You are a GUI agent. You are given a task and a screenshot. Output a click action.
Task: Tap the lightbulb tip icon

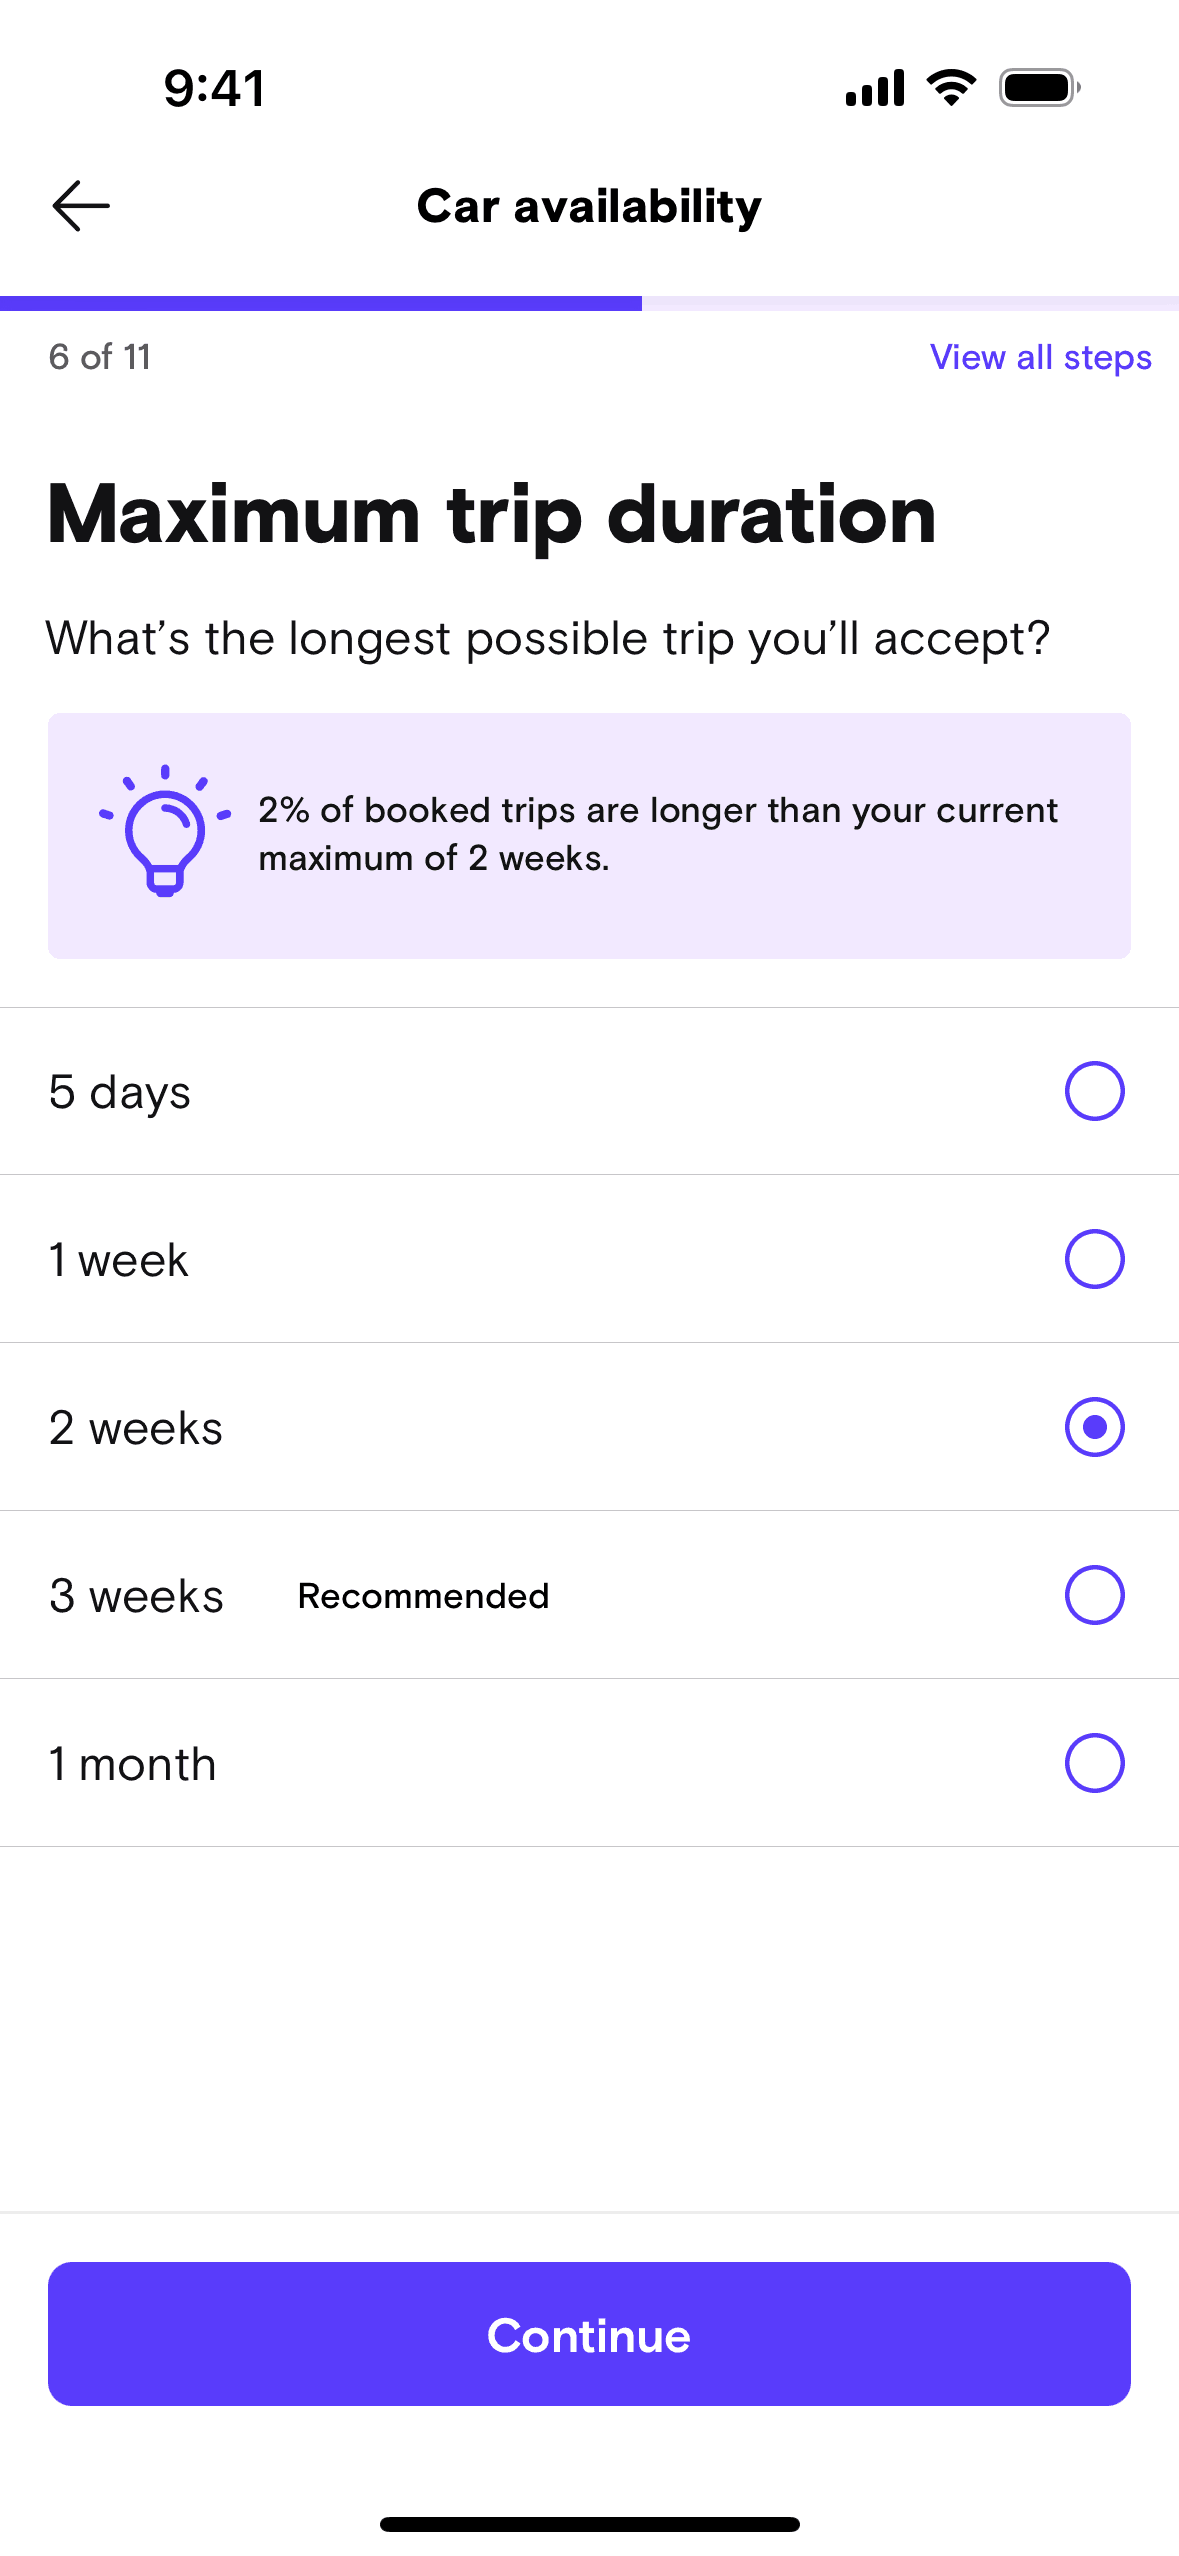pyautogui.click(x=165, y=832)
